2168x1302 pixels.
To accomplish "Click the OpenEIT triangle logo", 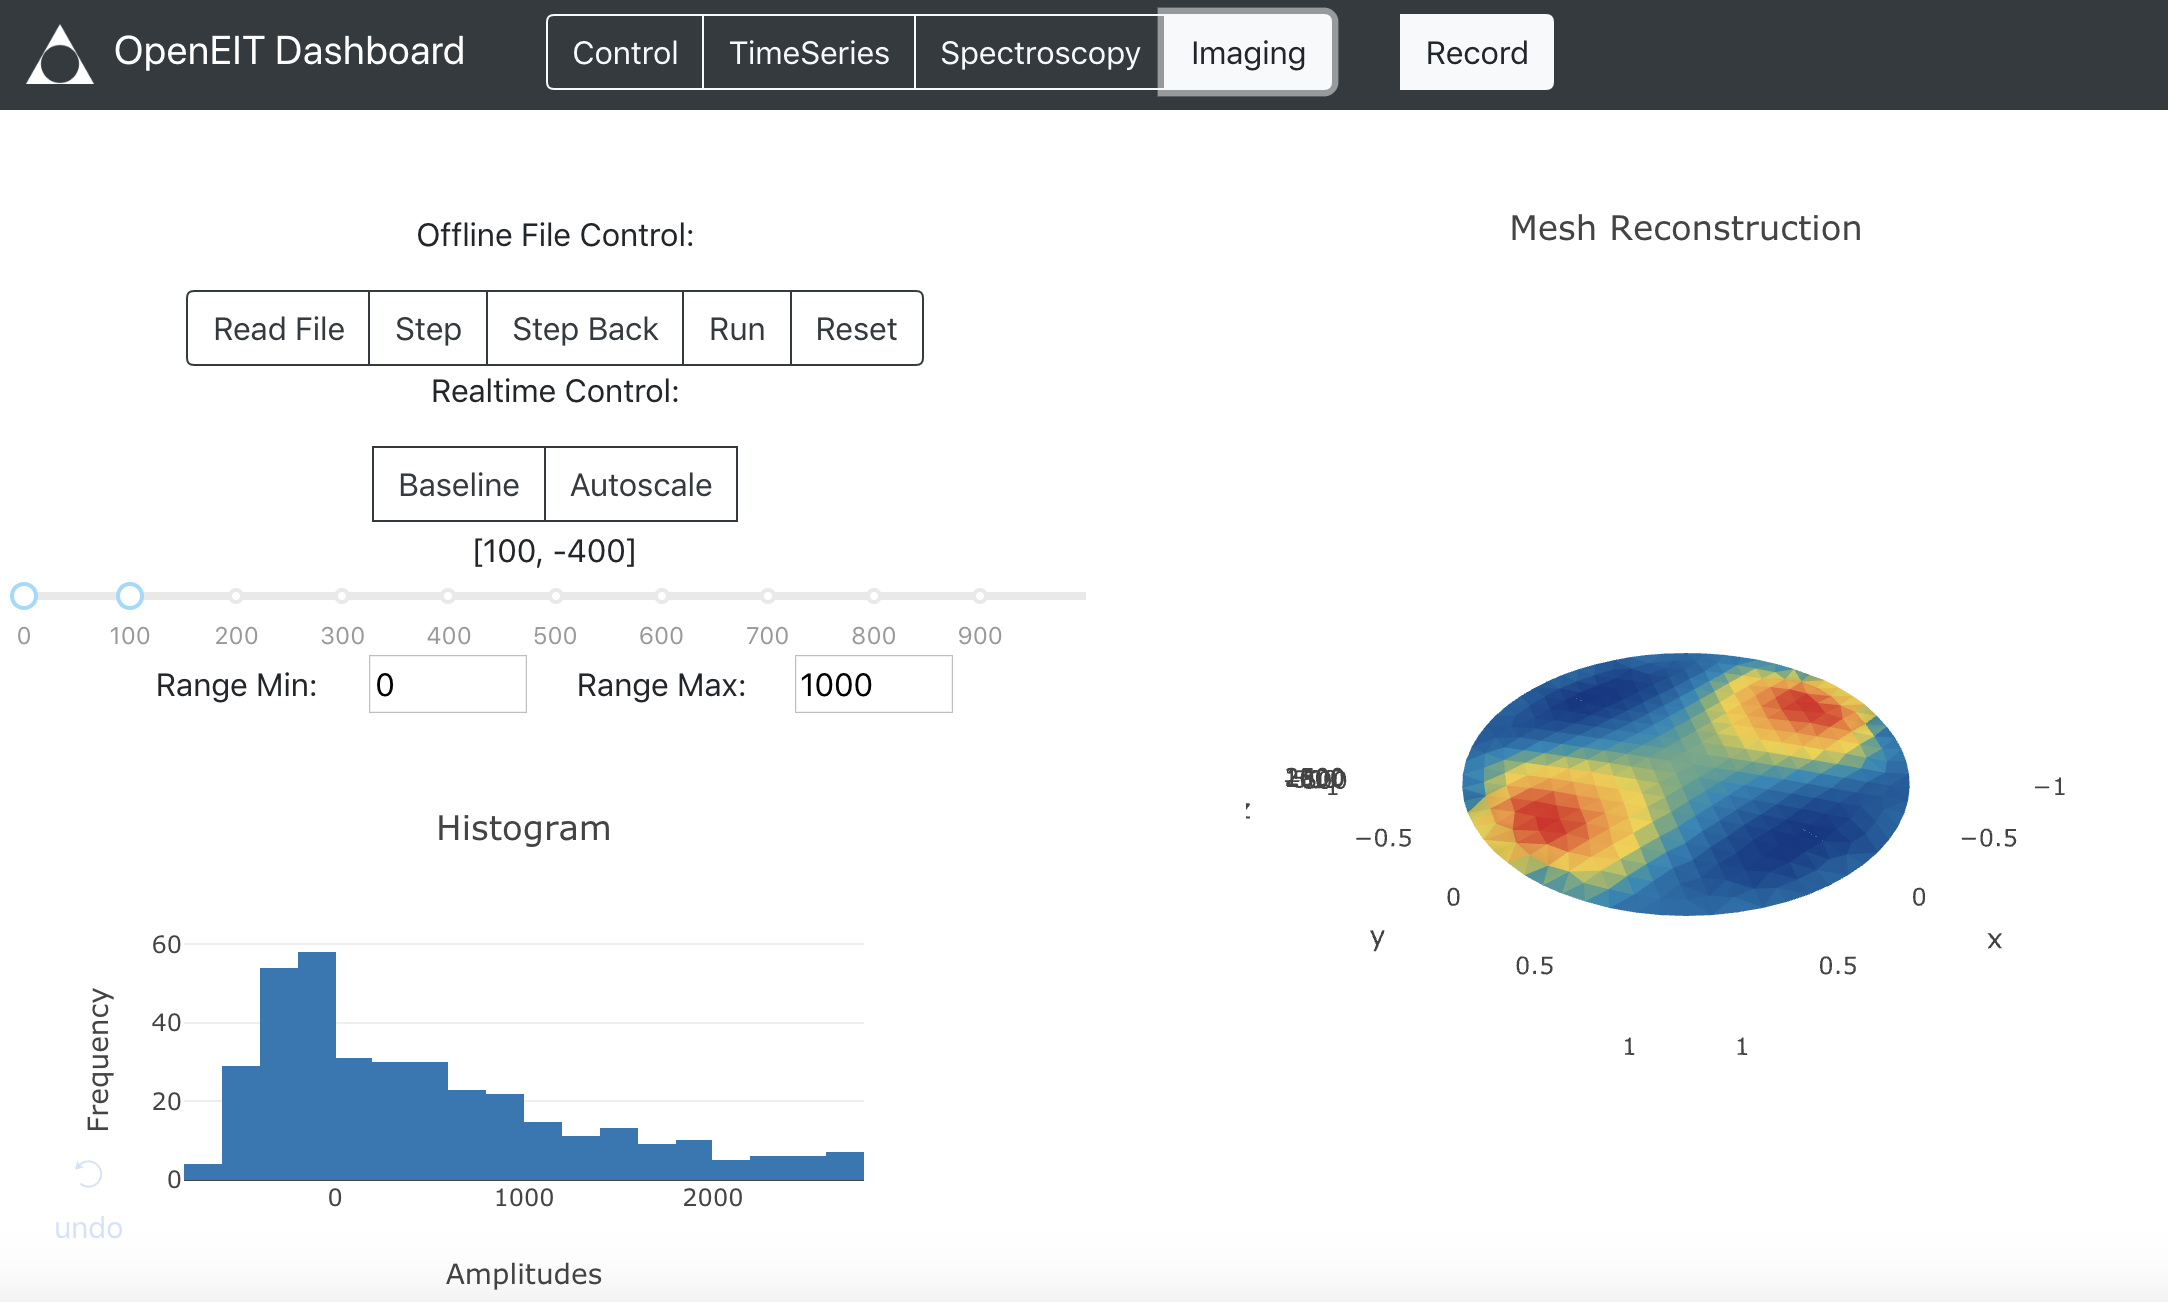I will tap(59, 56).
